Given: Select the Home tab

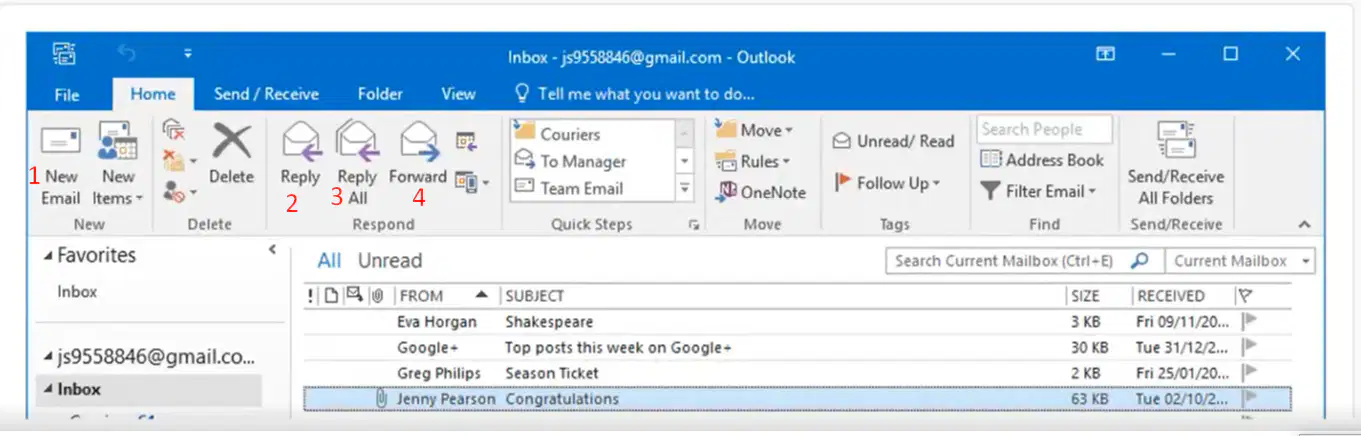Looking at the screenshot, I should 153,94.
